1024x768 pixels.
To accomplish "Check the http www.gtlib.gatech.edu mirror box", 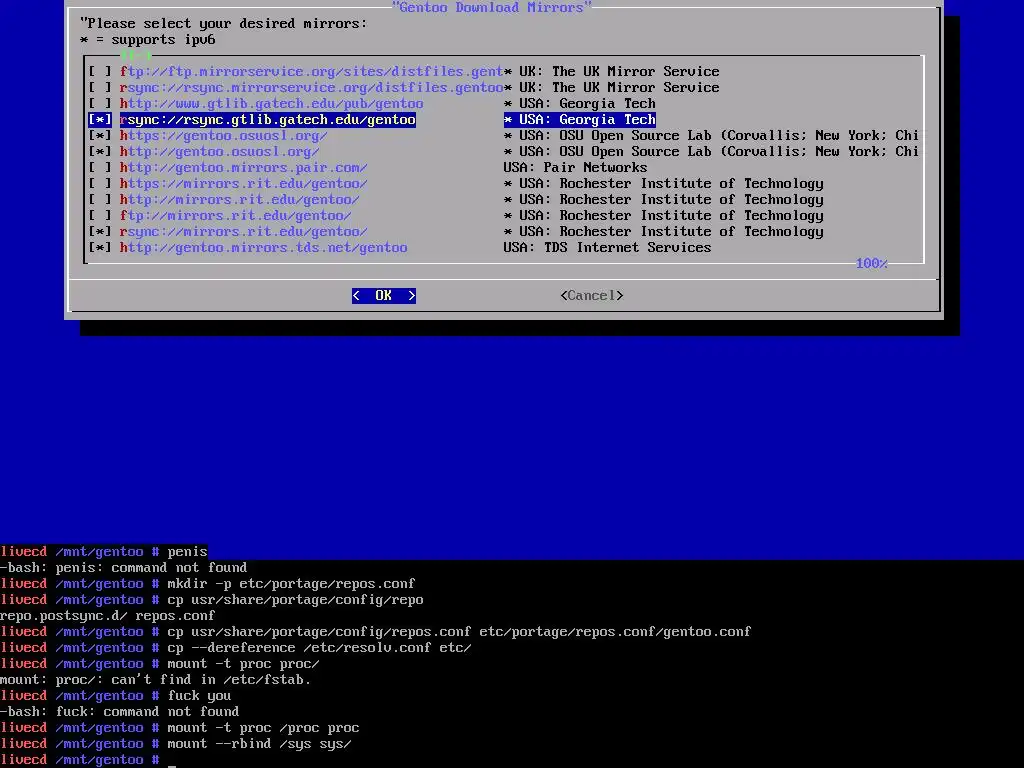I will 100,103.
